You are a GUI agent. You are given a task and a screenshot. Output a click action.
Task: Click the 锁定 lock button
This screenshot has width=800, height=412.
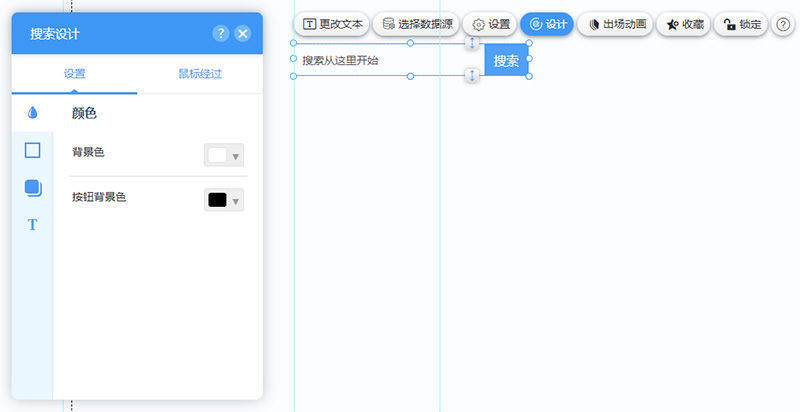741,24
